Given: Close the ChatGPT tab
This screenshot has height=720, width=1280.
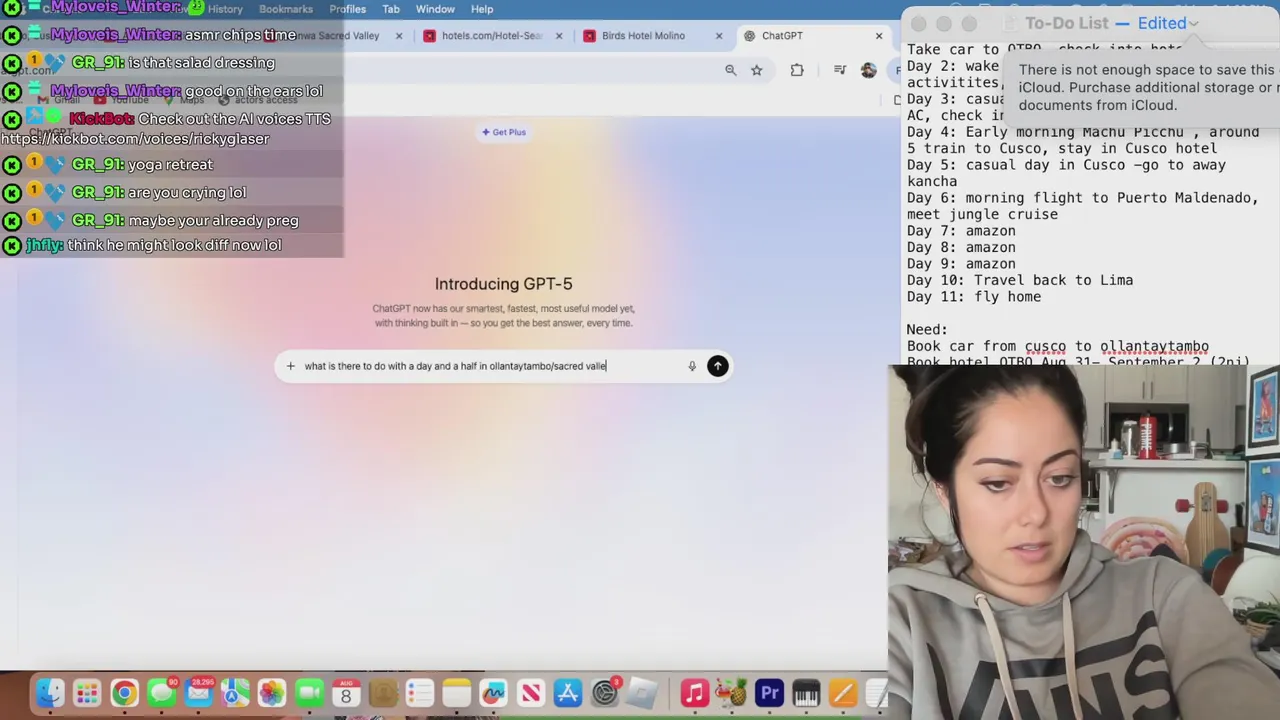Looking at the screenshot, I should (879, 36).
